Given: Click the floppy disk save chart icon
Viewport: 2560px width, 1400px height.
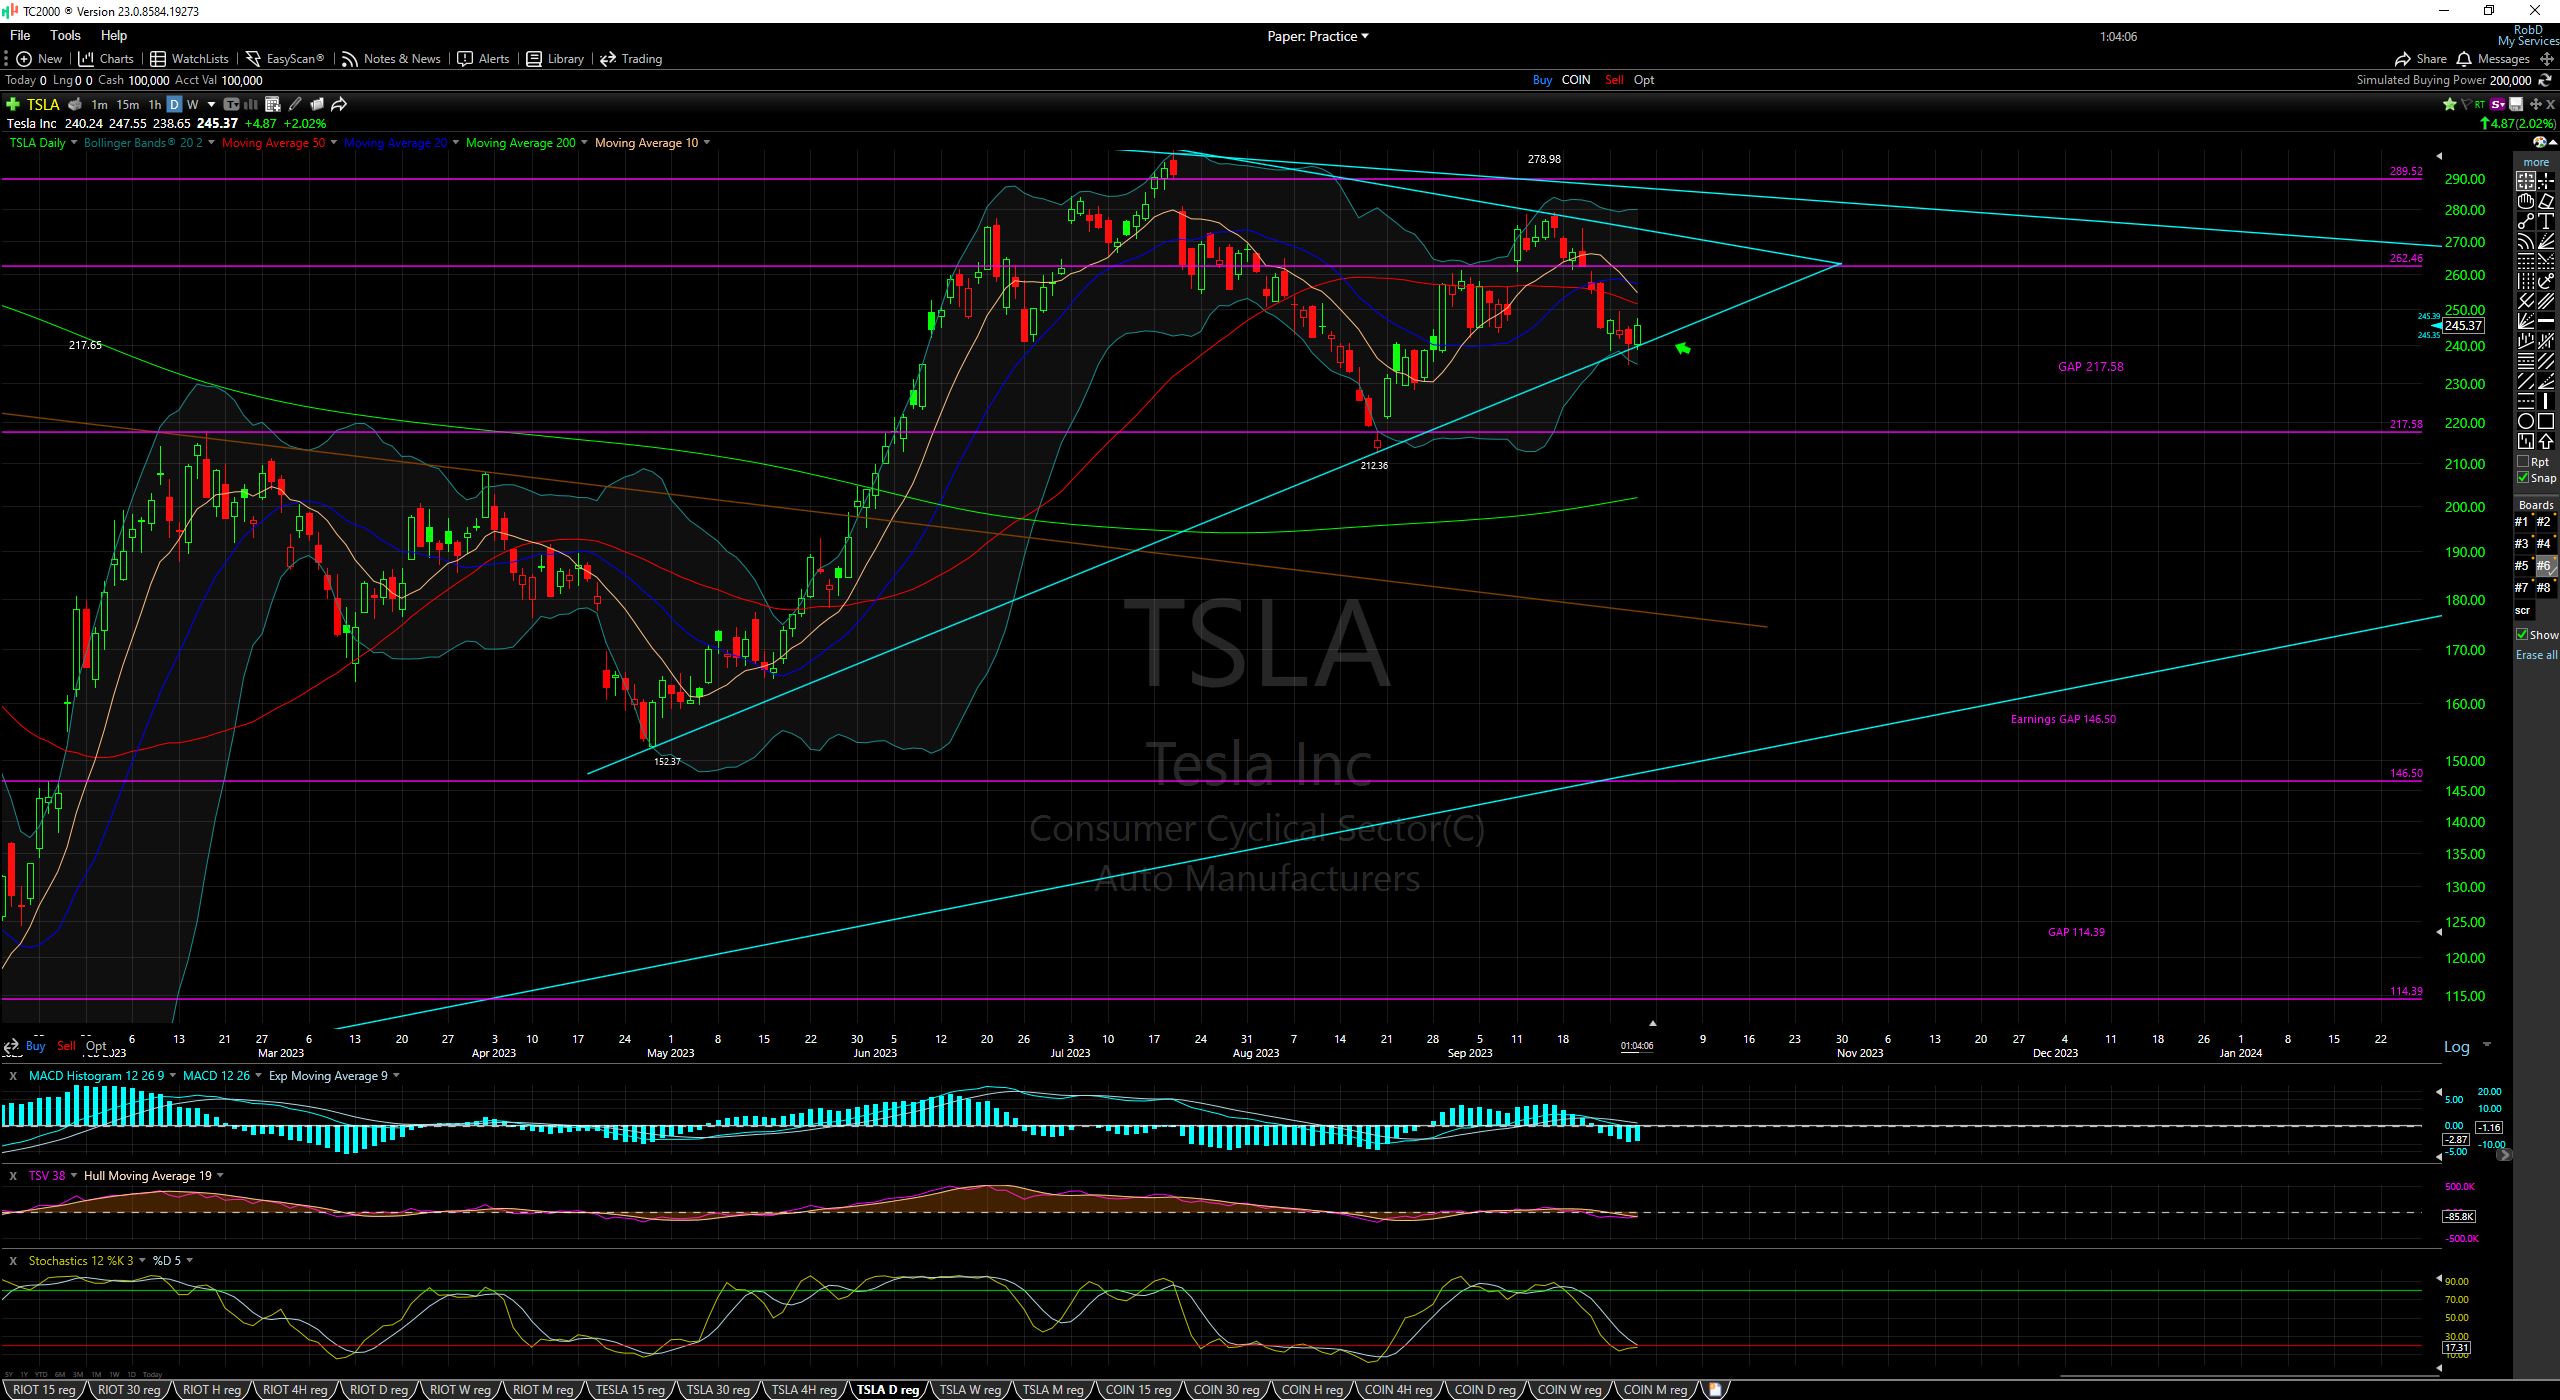Looking at the screenshot, I should (2516, 104).
